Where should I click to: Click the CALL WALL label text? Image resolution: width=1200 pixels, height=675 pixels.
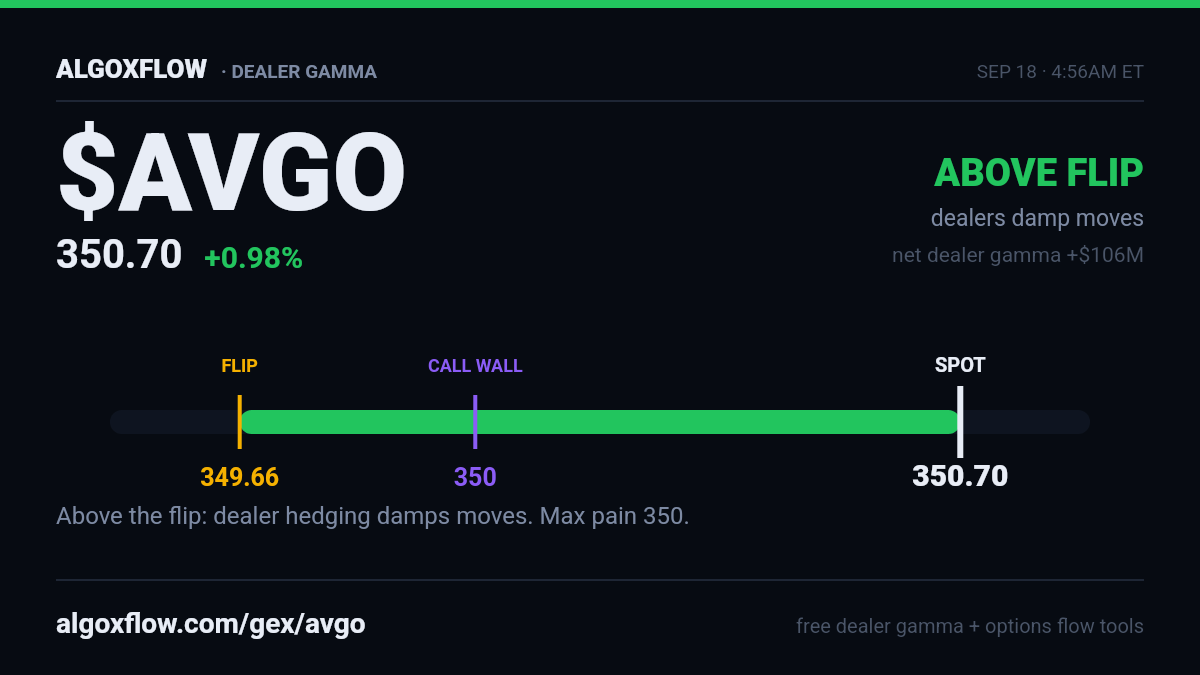point(475,366)
